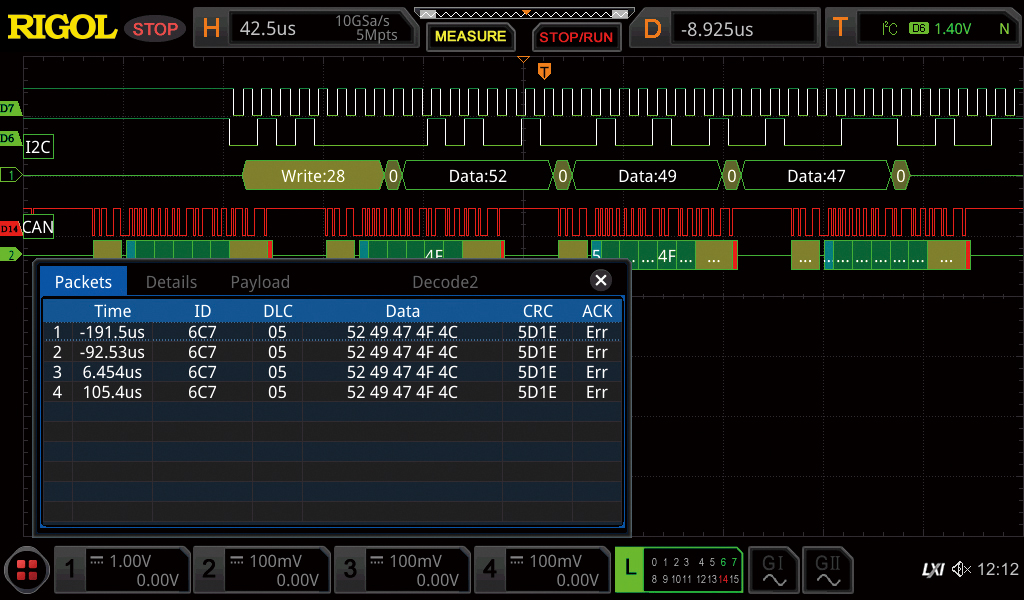Switch to the Details tab

point(171,282)
